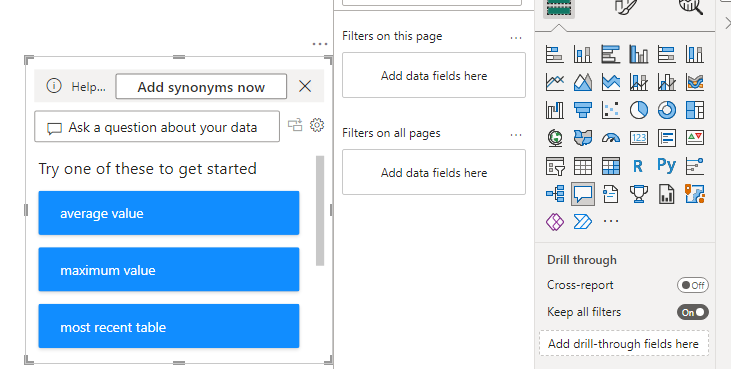The height and width of the screenshot is (369, 731).
Task: Insert the Gauge visual
Action: 611,138
